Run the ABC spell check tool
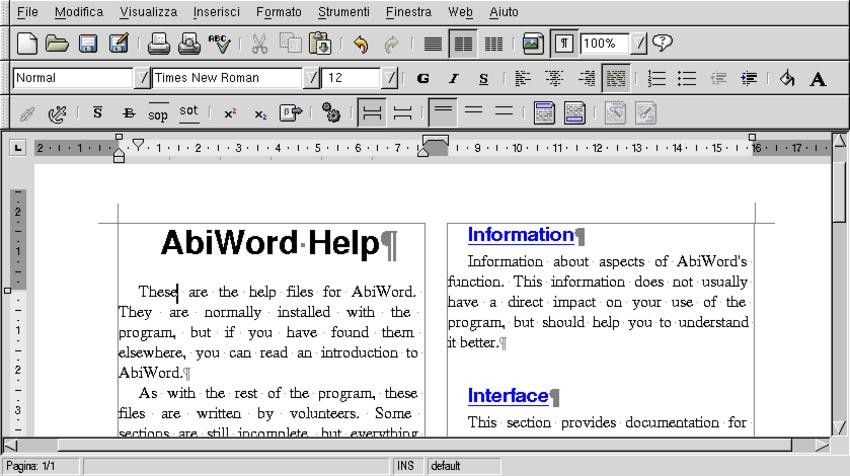Image resolution: width=850 pixels, height=476 pixels. 220,43
